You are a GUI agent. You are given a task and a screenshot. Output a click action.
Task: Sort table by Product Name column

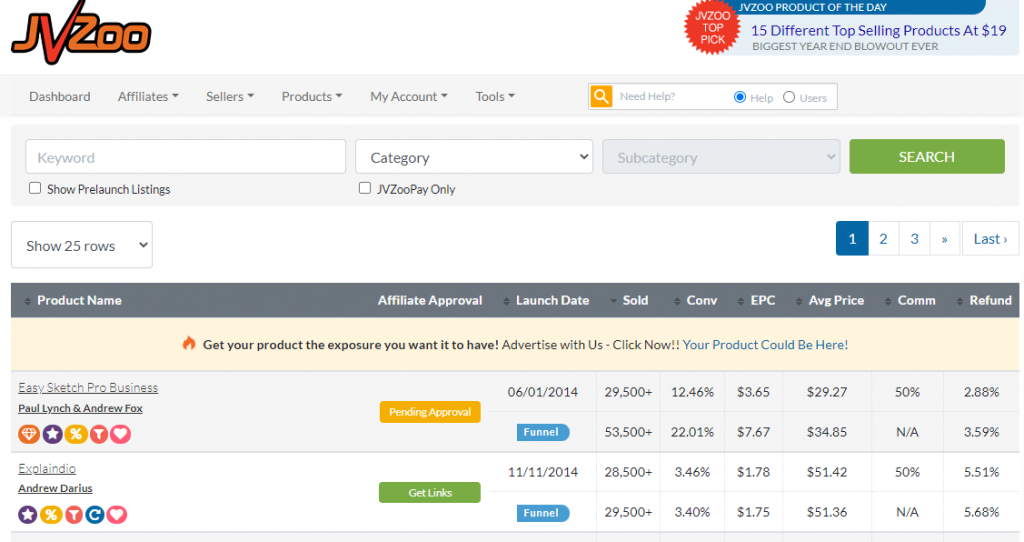point(79,300)
